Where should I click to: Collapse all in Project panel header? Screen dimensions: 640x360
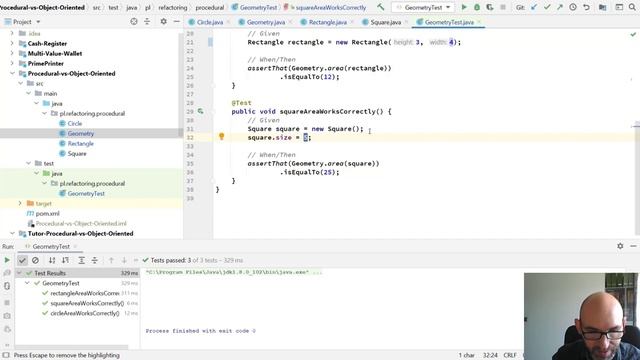click(147, 22)
